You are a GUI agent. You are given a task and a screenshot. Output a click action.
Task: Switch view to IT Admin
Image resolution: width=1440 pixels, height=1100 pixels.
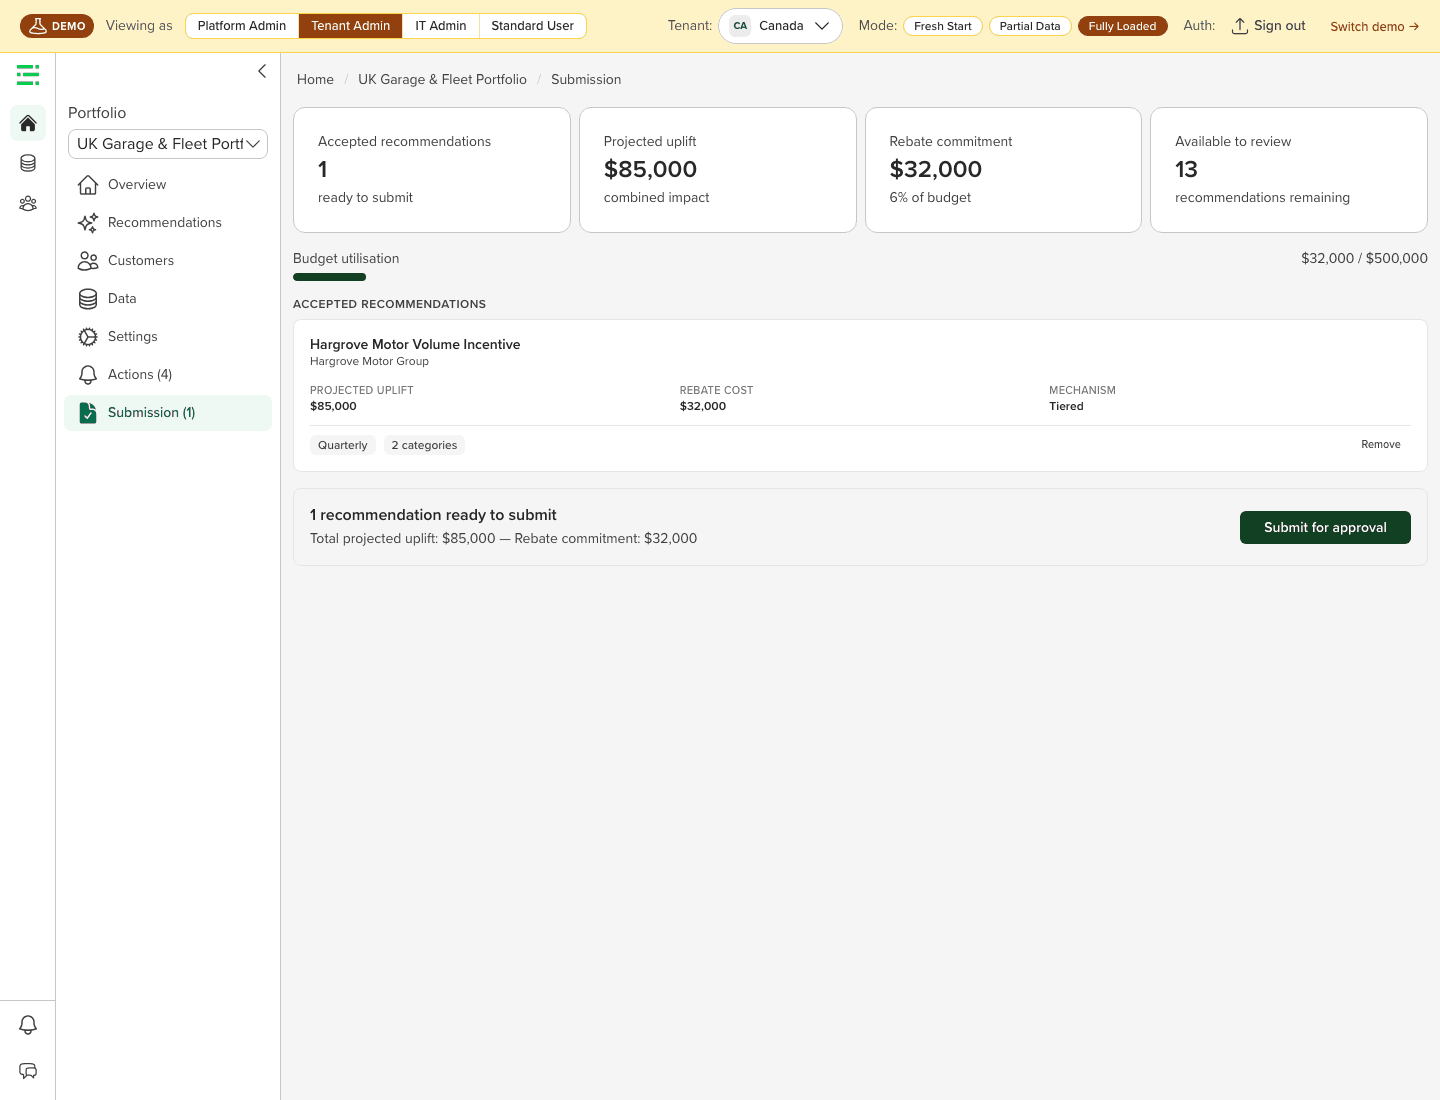(x=441, y=26)
